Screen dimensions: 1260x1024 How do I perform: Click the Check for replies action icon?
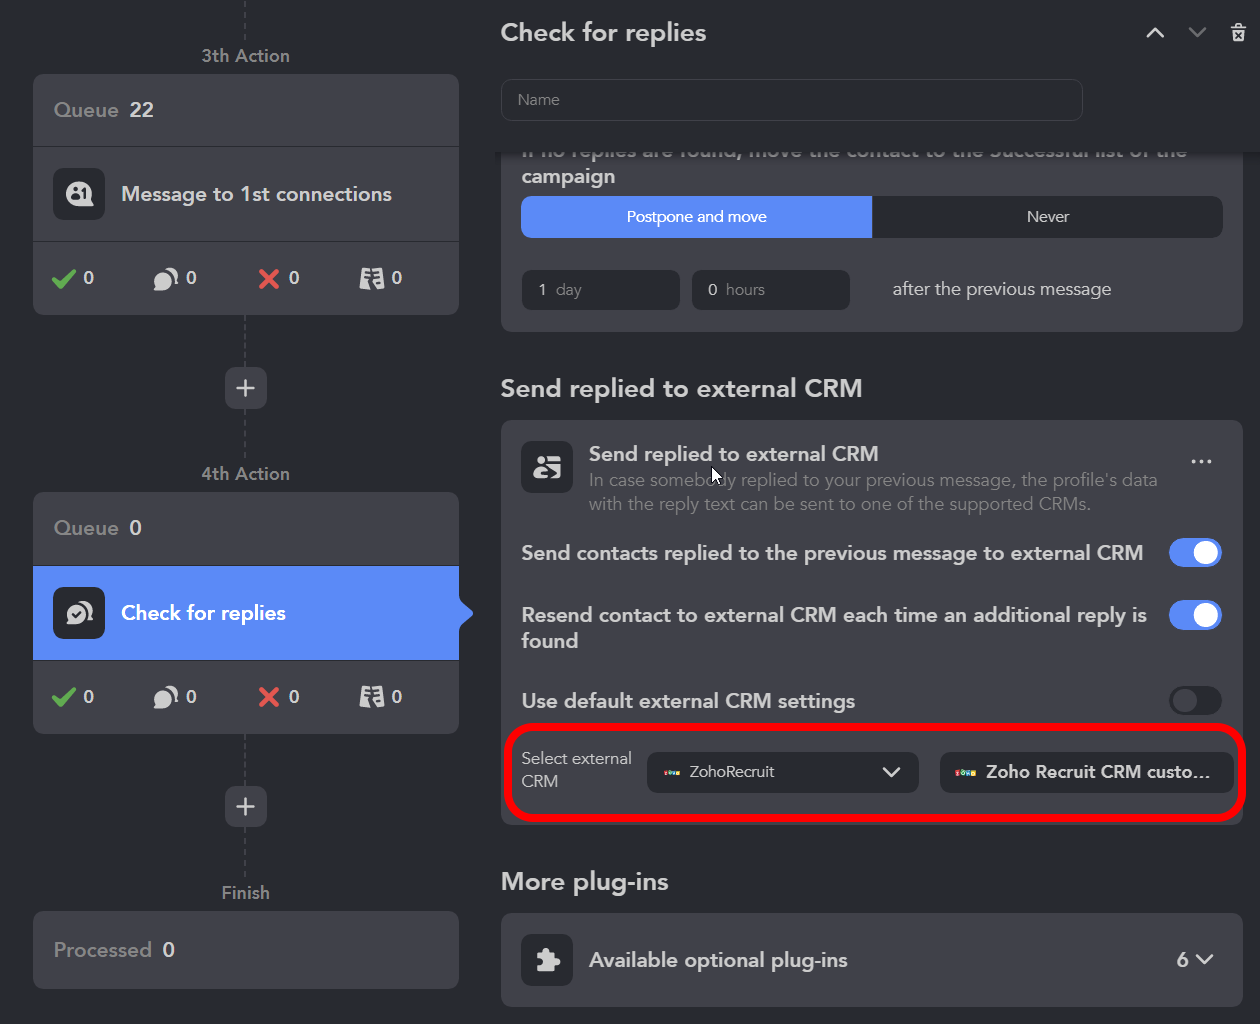[x=79, y=613]
